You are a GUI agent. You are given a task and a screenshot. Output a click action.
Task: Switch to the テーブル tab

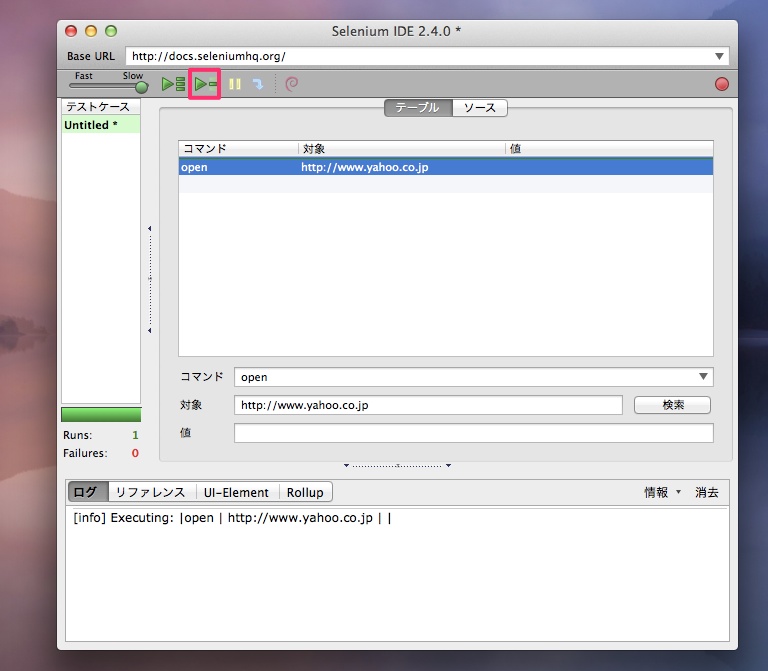coord(418,108)
